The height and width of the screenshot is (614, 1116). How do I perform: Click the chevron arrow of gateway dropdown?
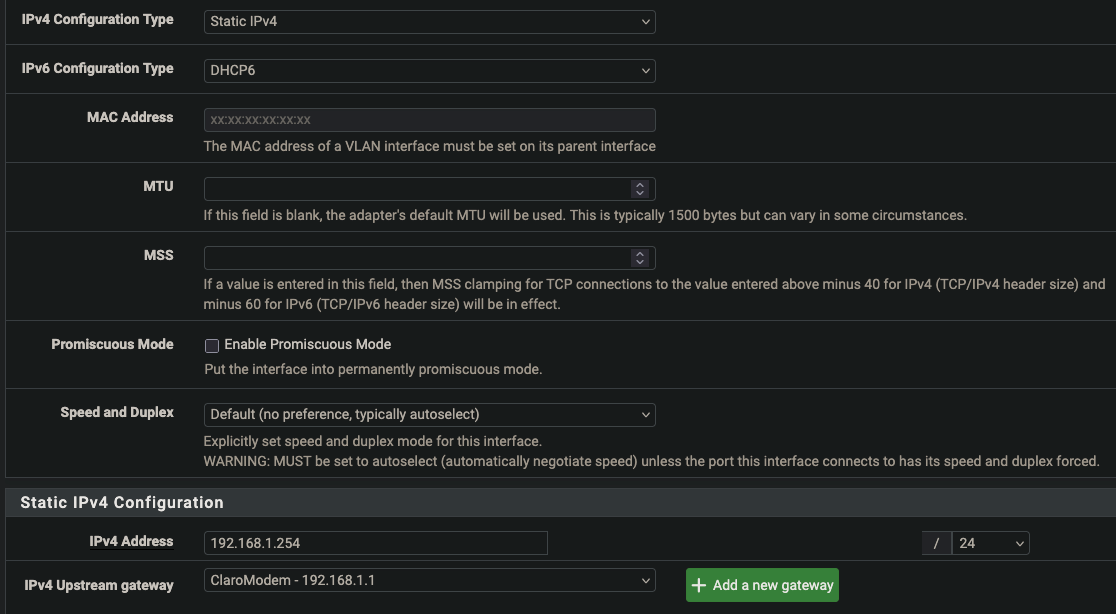point(645,580)
